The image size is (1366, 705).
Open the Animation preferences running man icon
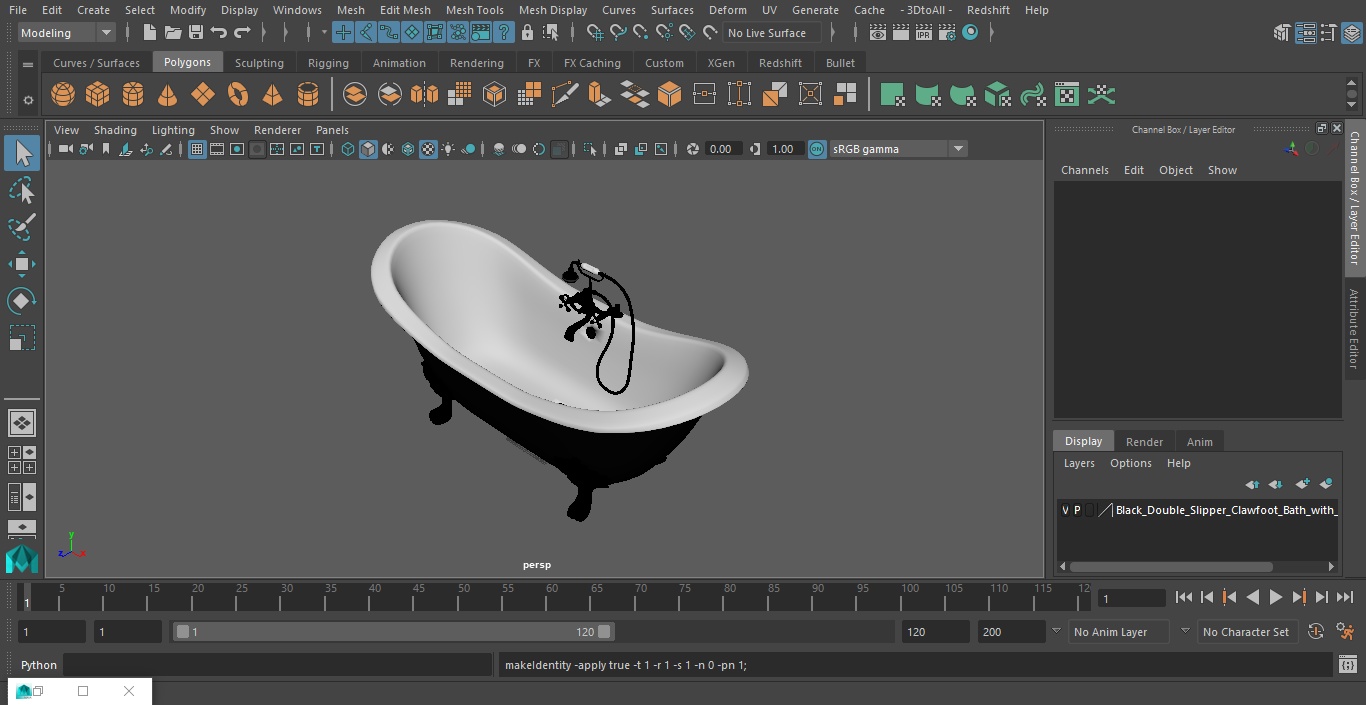1346,632
